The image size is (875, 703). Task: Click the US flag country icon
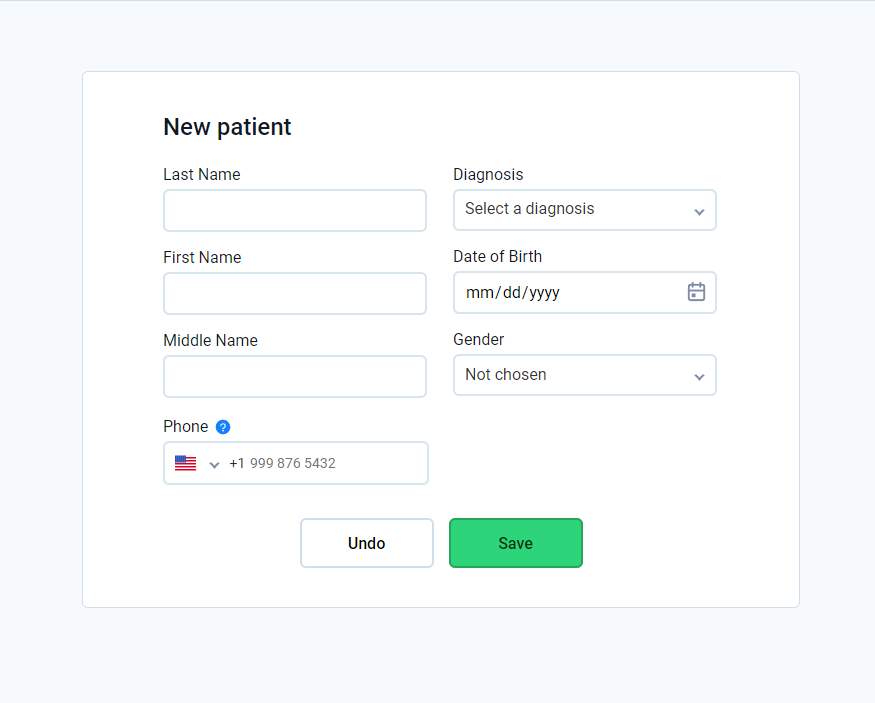click(185, 463)
